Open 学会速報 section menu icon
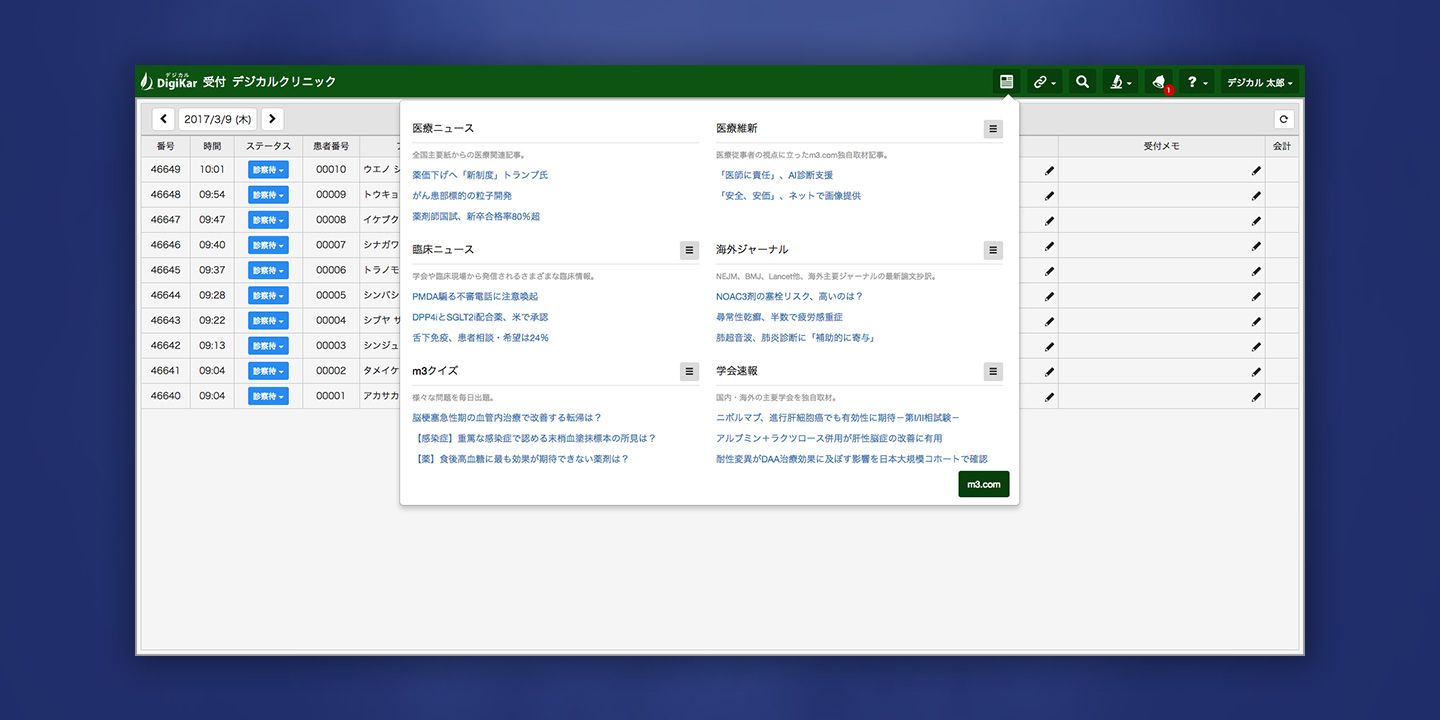 [x=993, y=371]
